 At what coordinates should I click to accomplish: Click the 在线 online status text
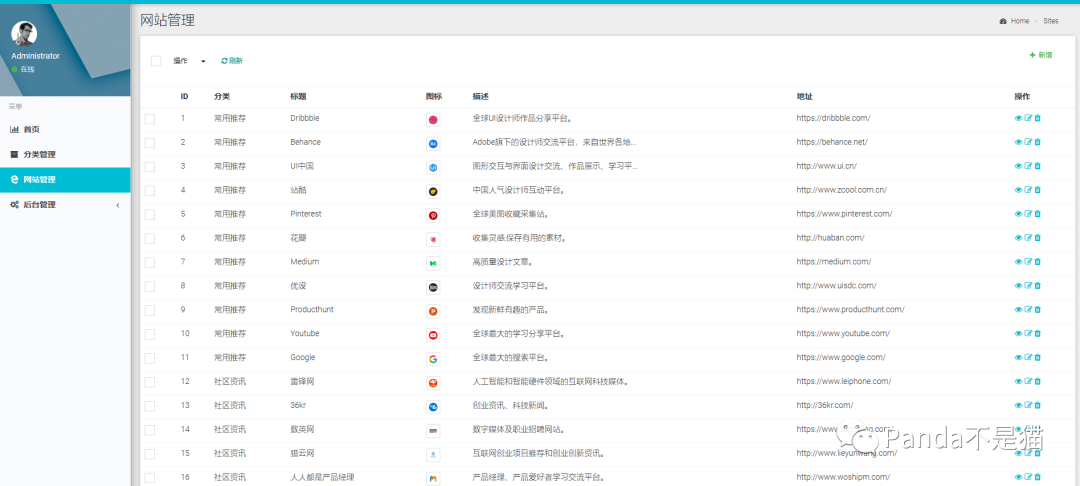28,70
